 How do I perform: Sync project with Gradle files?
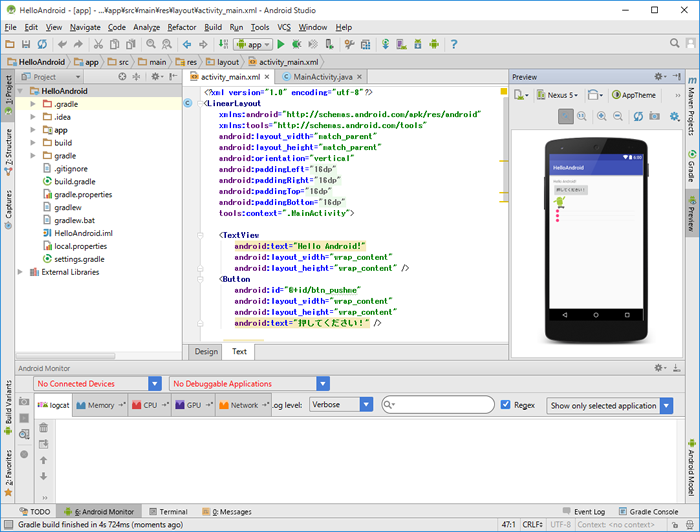coord(385,44)
